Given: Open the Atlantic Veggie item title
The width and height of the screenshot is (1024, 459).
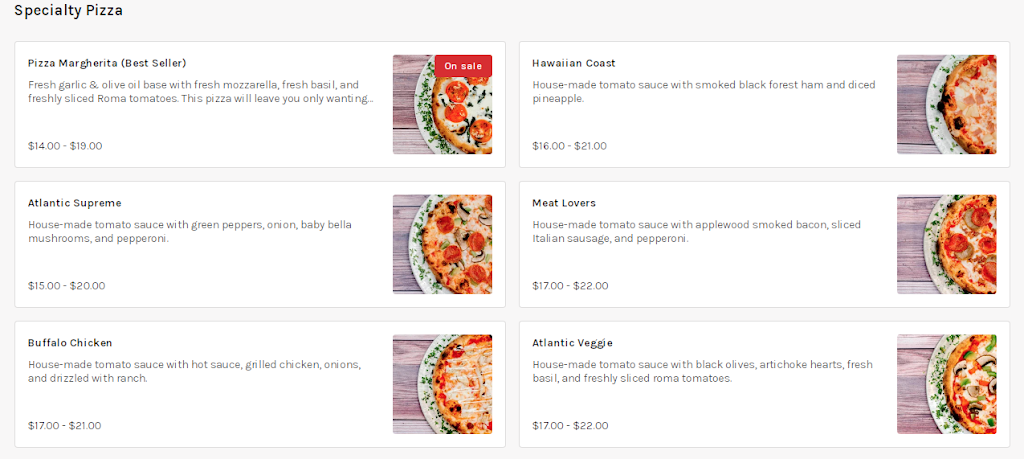Looking at the screenshot, I should pyautogui.click(x=572, y=343).
